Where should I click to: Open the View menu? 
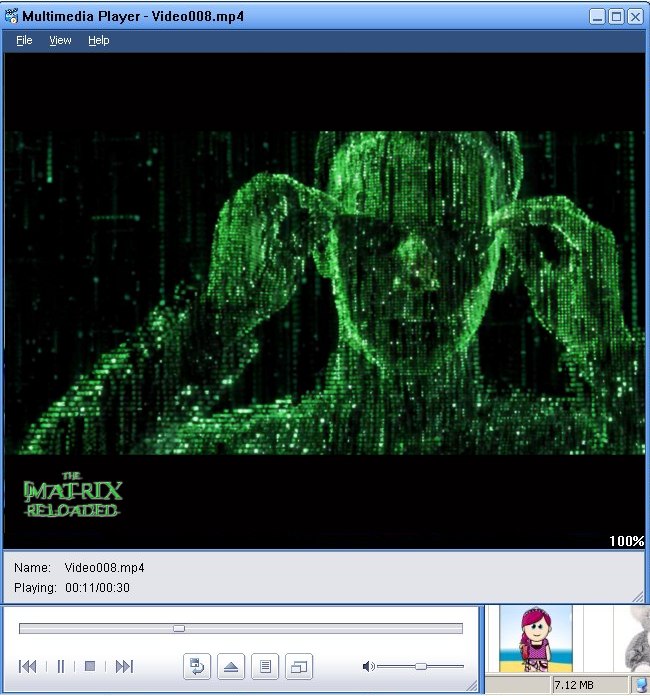60,40
